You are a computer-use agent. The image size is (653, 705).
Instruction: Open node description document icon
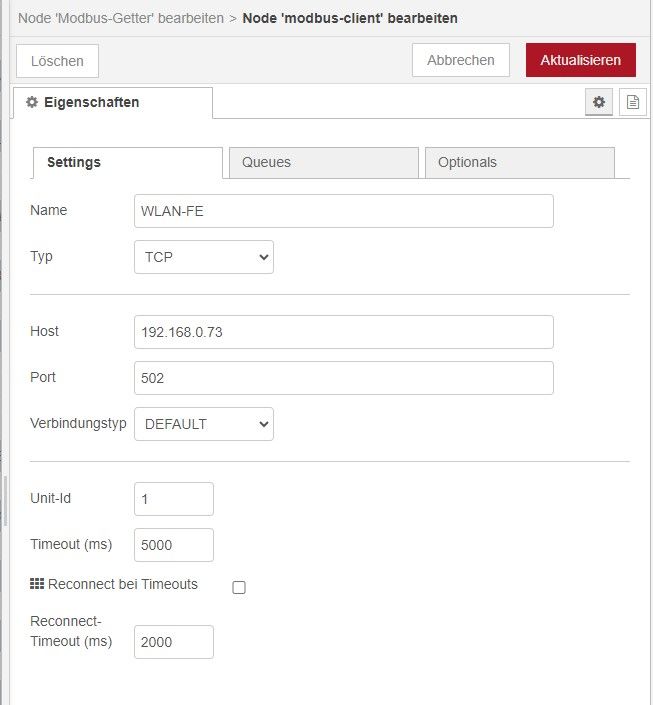(x=632, y=102)
